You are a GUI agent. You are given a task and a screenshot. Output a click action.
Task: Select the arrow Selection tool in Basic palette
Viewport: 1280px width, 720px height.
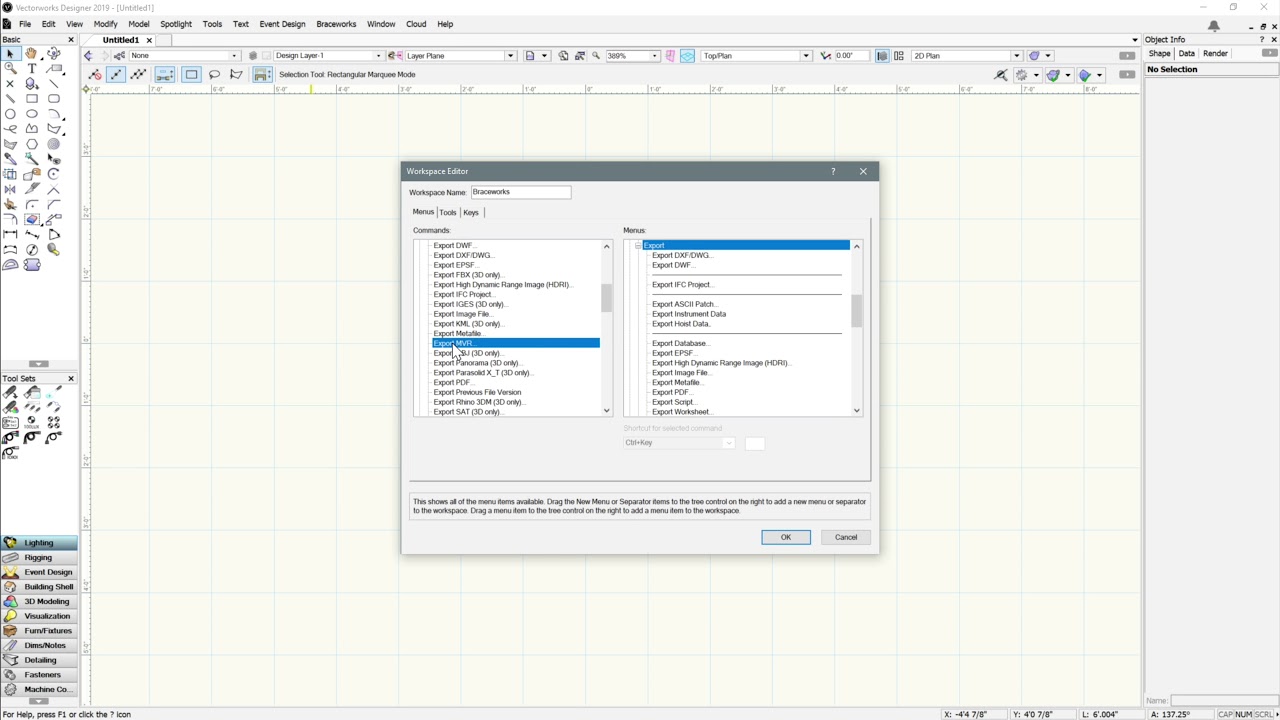[x=10, y=54]
